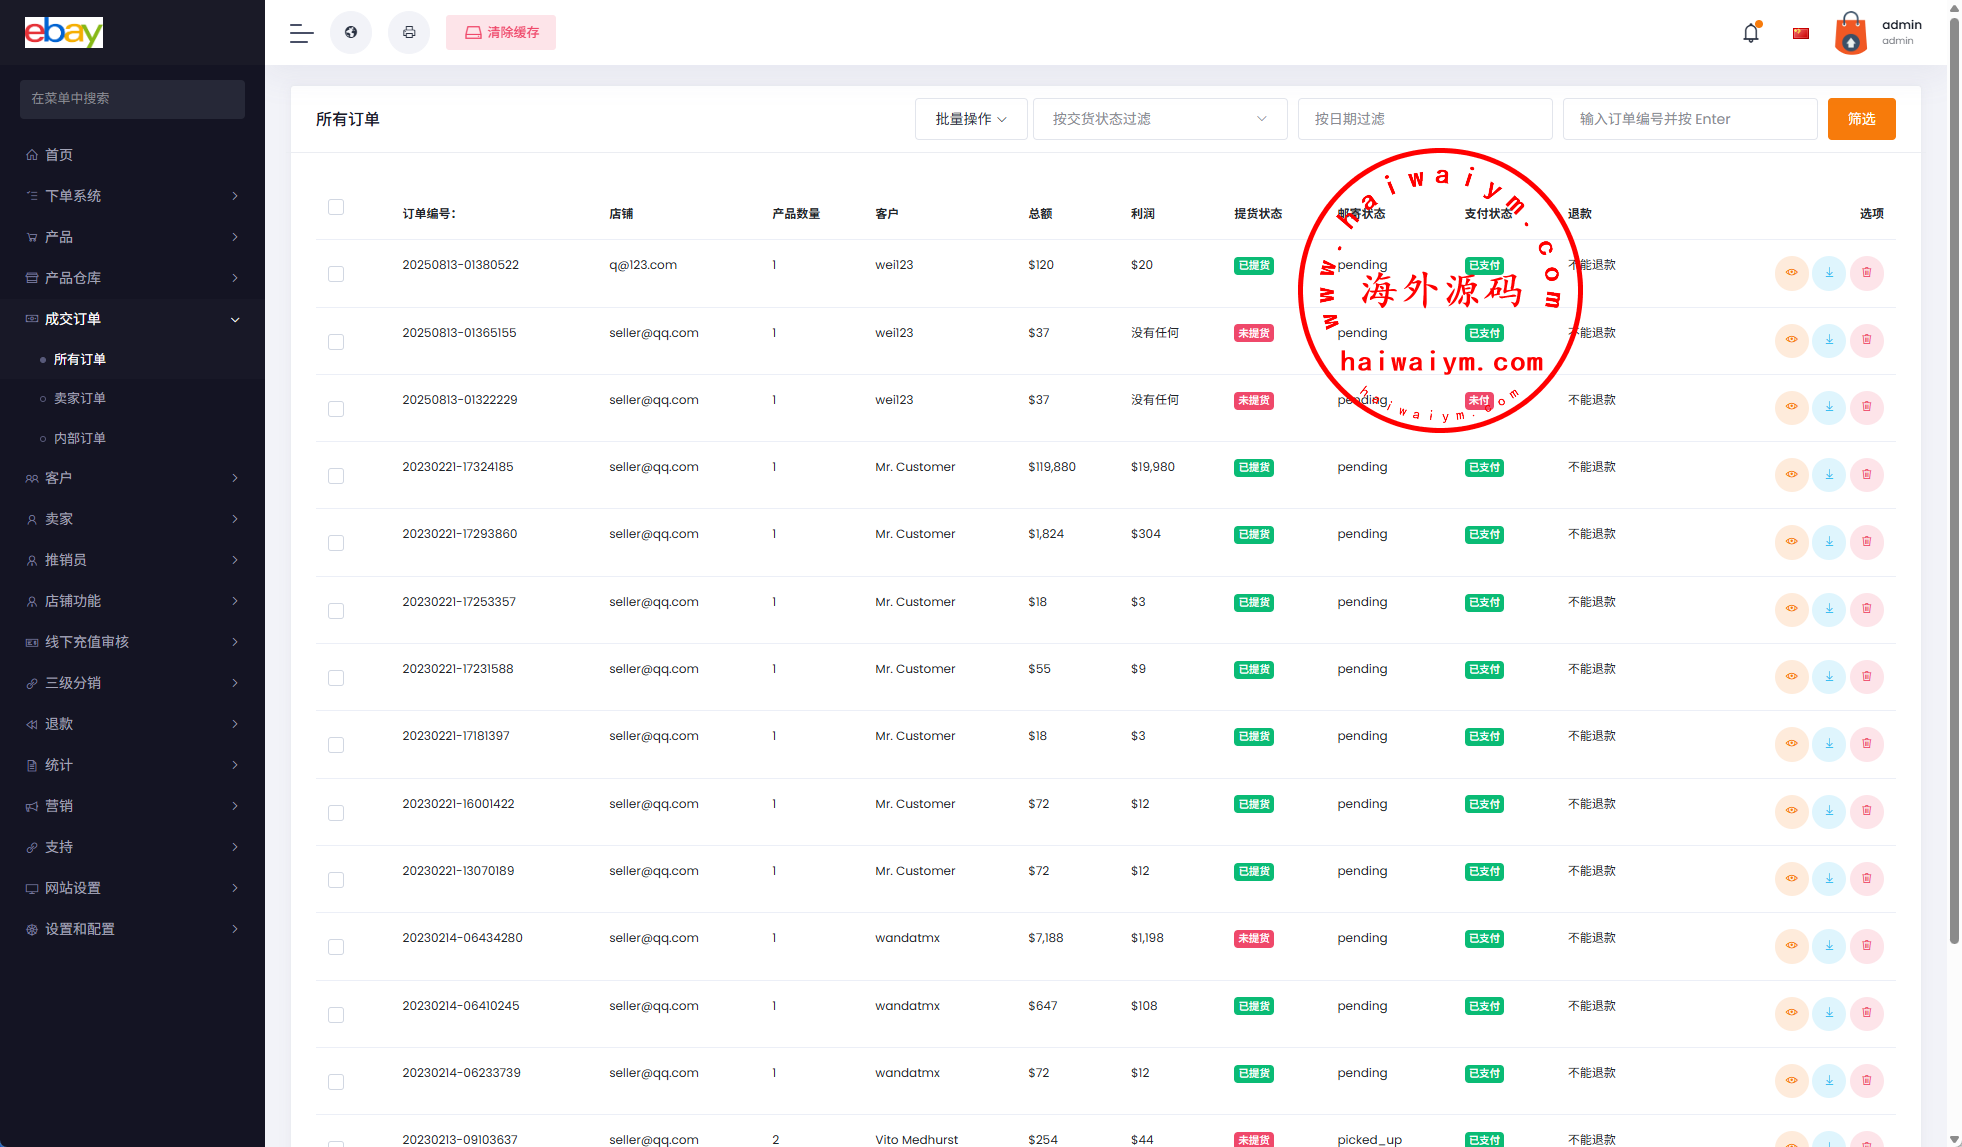
Task: Go to 首页 in sidebar
Action: tap(59, 155)
